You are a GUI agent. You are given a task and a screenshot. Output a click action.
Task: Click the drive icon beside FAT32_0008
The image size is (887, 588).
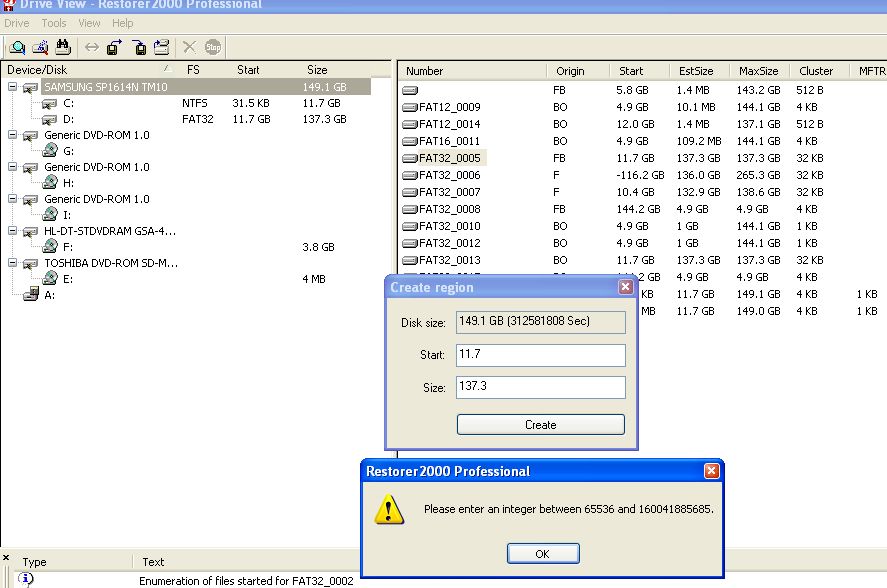click(x=410, y=209)
